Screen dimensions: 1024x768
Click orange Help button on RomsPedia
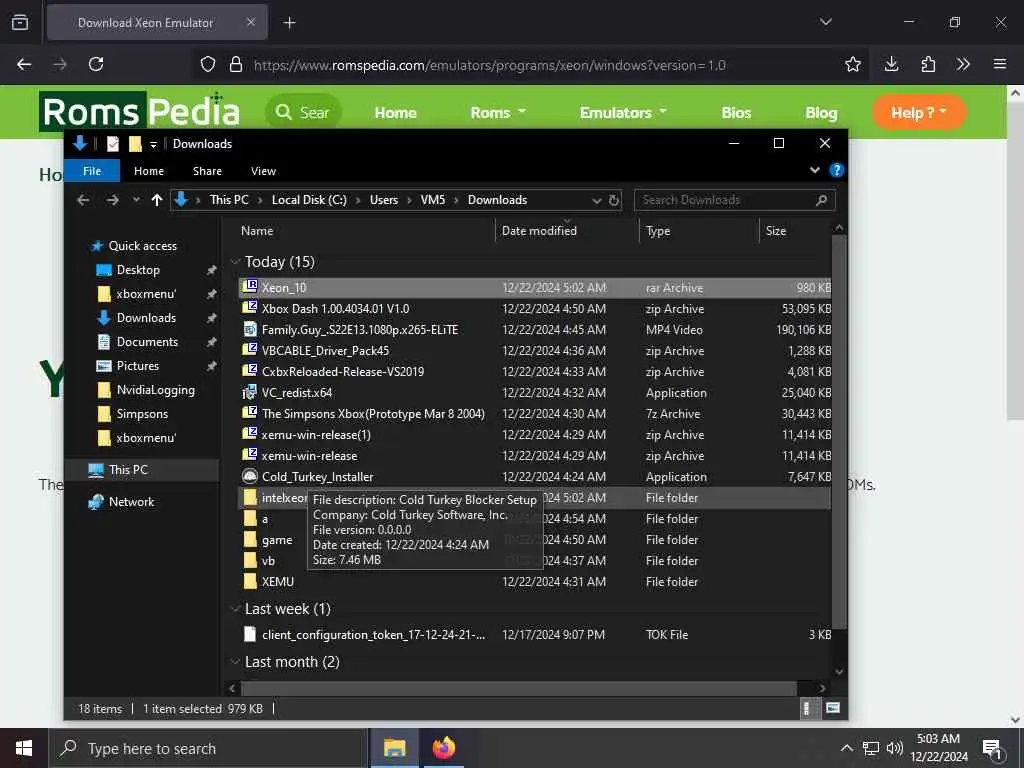tap(919, 113)
